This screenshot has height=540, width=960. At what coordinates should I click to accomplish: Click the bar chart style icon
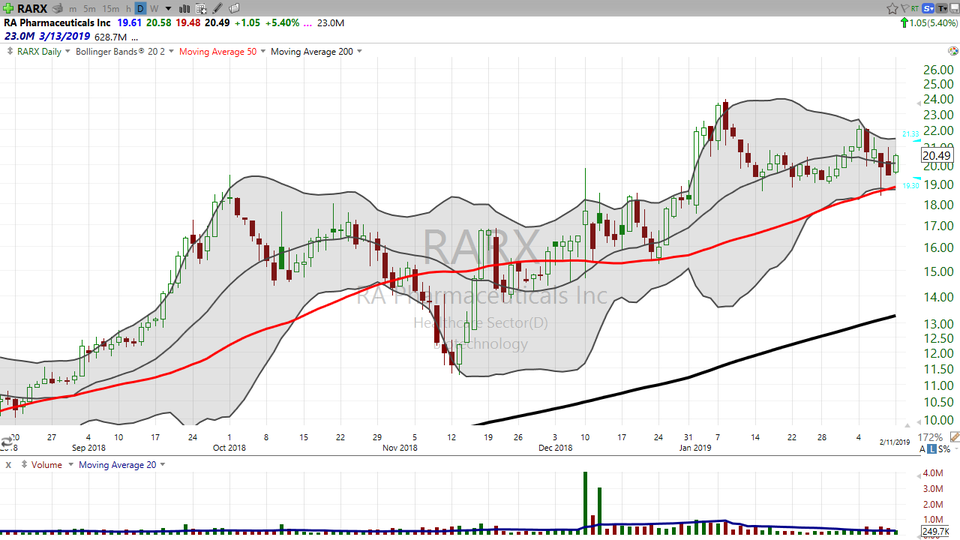(184, 9)
